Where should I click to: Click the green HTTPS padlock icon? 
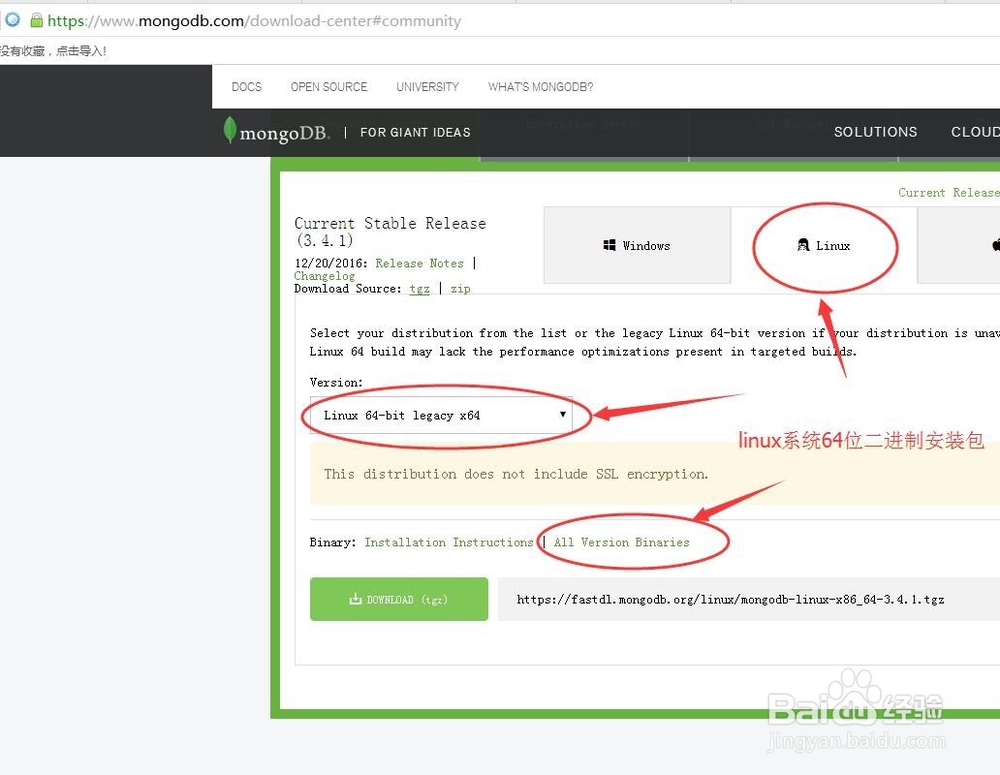[x=37, y=20]
